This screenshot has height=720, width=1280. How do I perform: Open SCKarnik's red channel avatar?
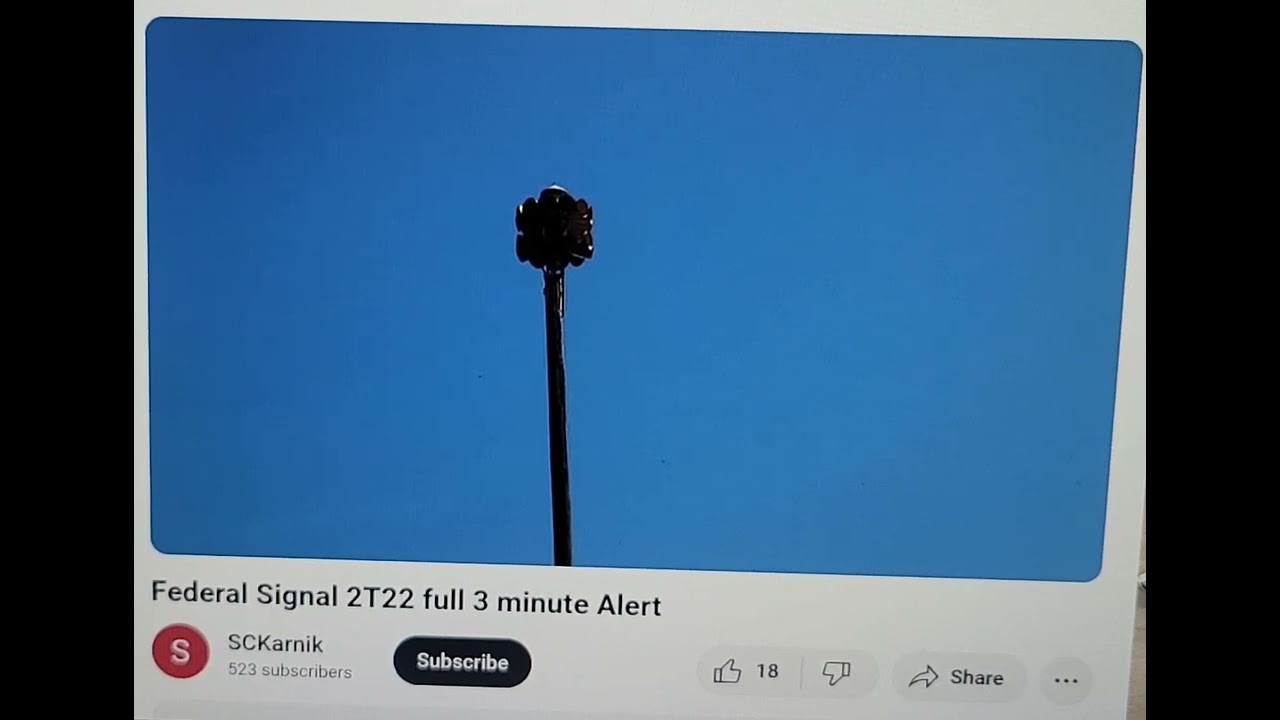coord(180,651)
